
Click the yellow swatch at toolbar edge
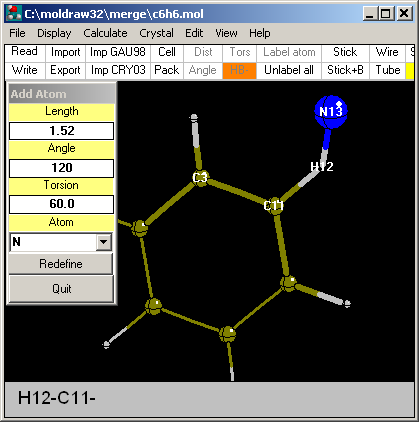point(410,70)
